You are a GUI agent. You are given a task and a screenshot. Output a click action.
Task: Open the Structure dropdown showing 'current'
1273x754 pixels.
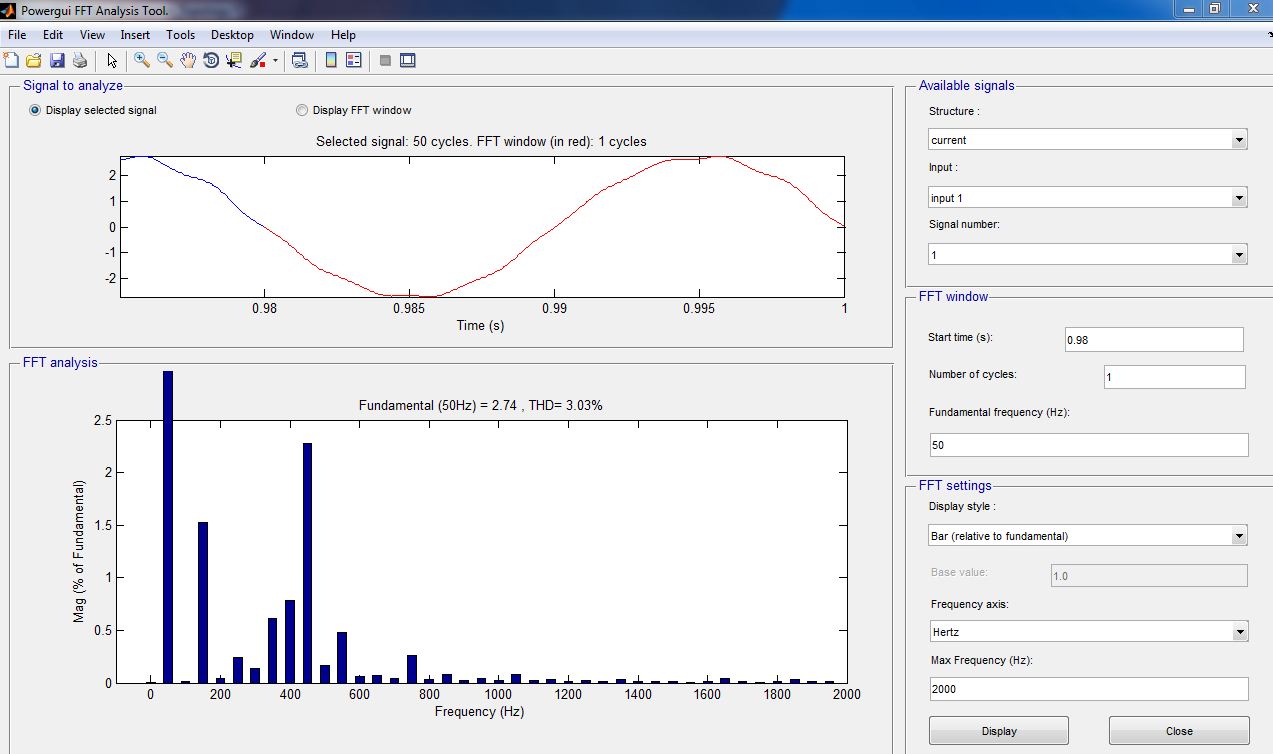[x=1087, y=140]
